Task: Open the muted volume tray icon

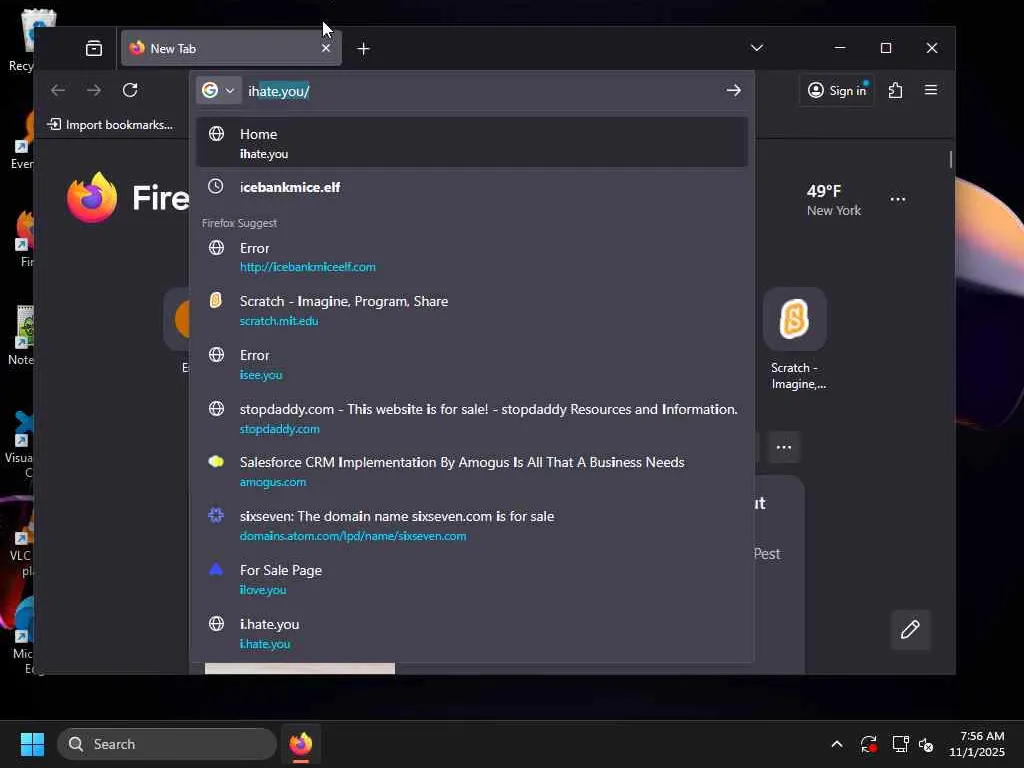Action: (x=925, y=744)
